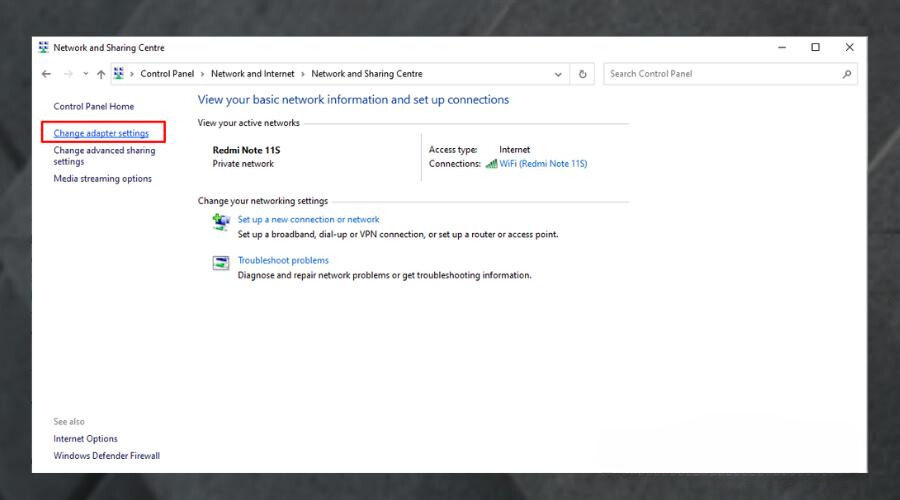Open Change adapter settings
Screen dimensions: 900x500
point(101,133)
